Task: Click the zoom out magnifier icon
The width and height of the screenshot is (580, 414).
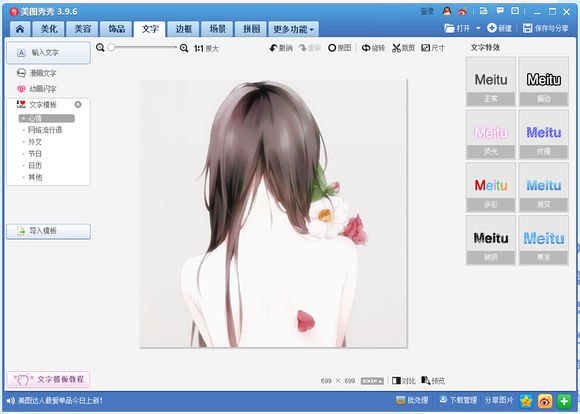Action: [x=100, y=48]
